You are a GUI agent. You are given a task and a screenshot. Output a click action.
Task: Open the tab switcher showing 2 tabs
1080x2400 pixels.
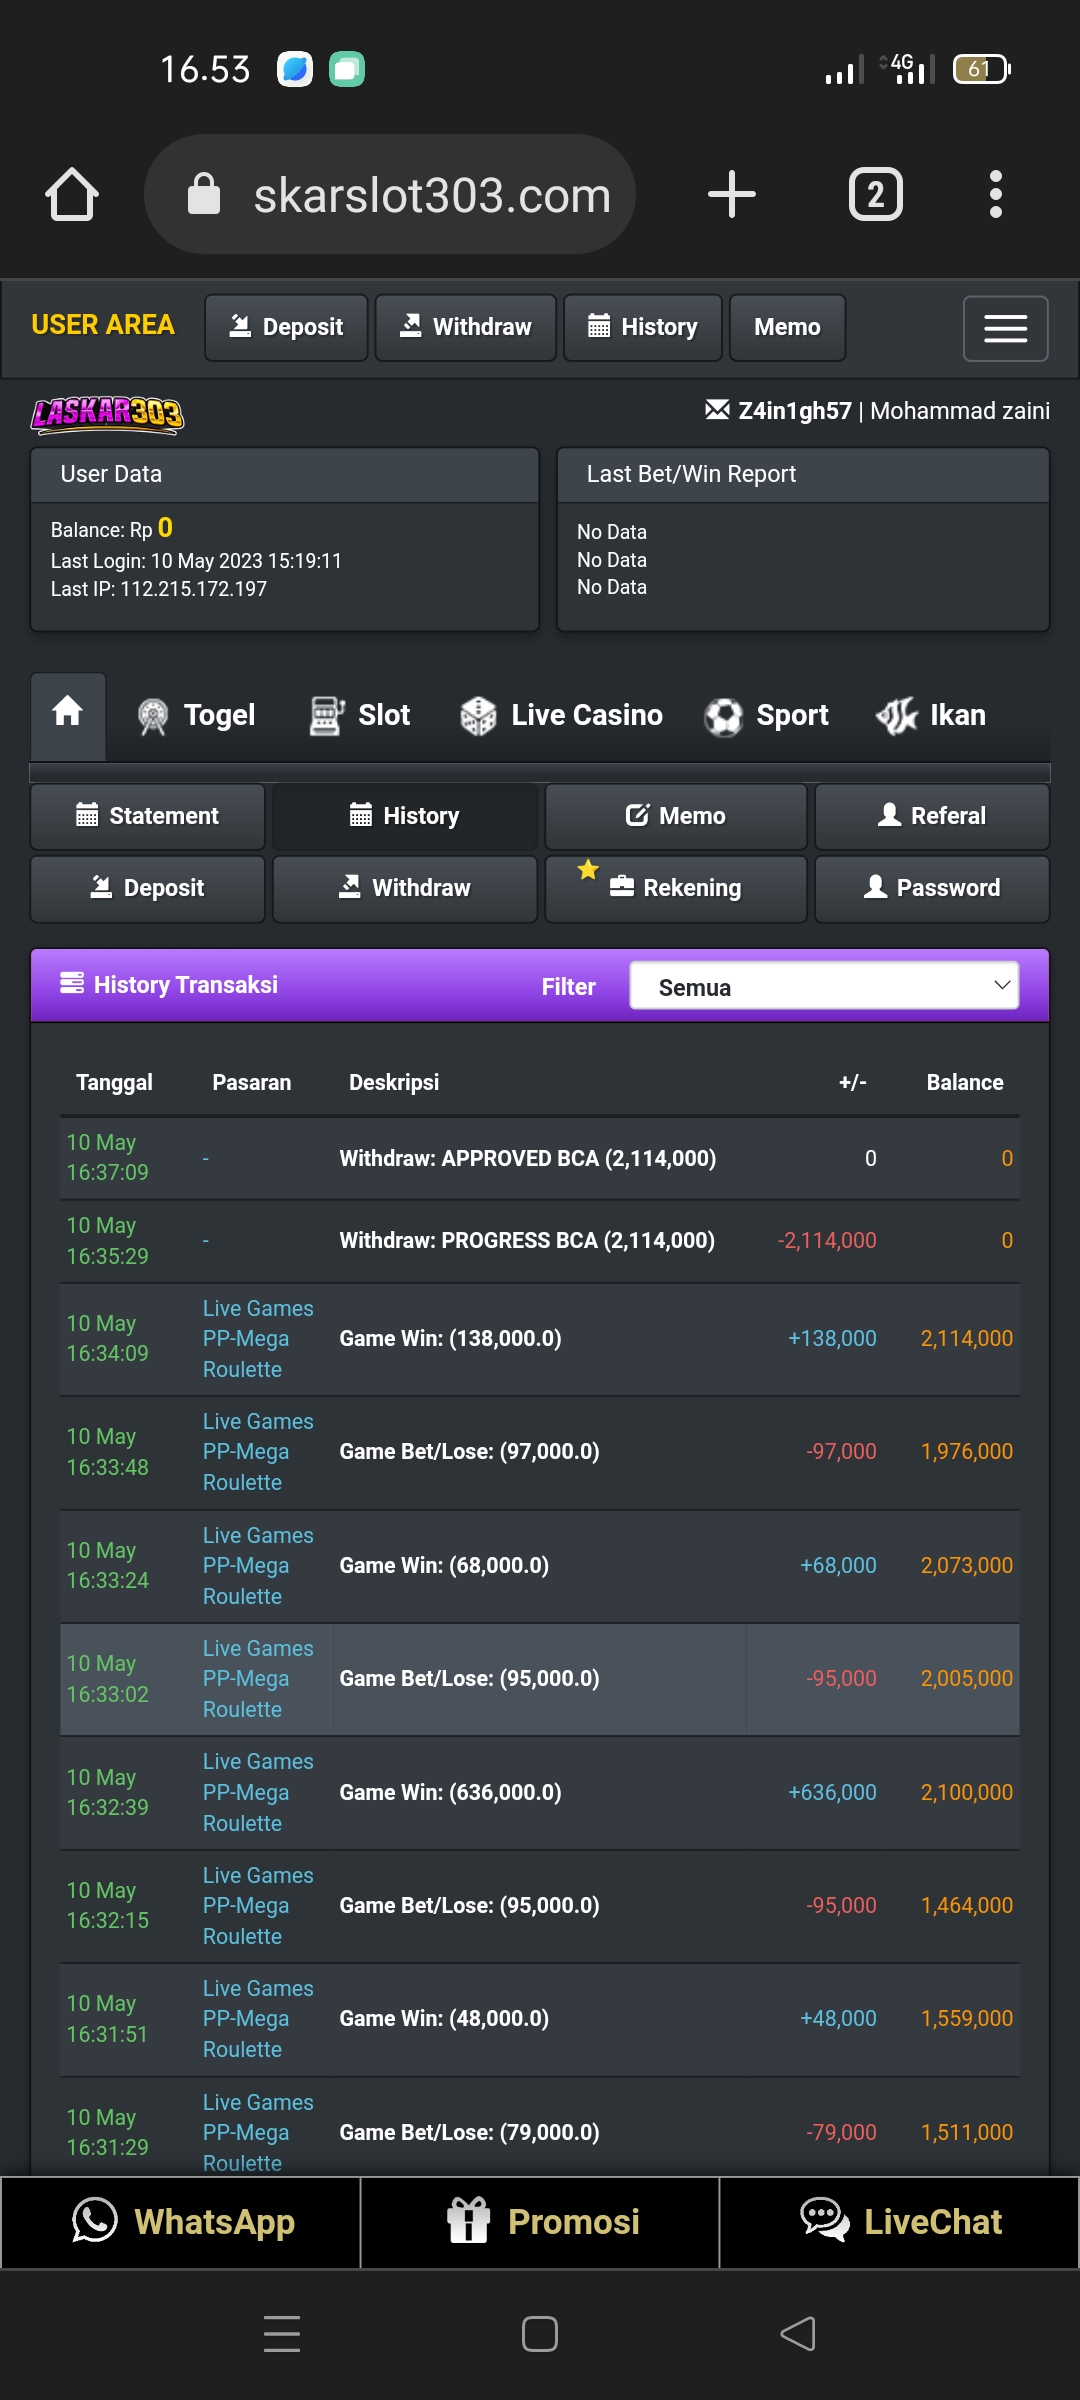pos(875,194)
